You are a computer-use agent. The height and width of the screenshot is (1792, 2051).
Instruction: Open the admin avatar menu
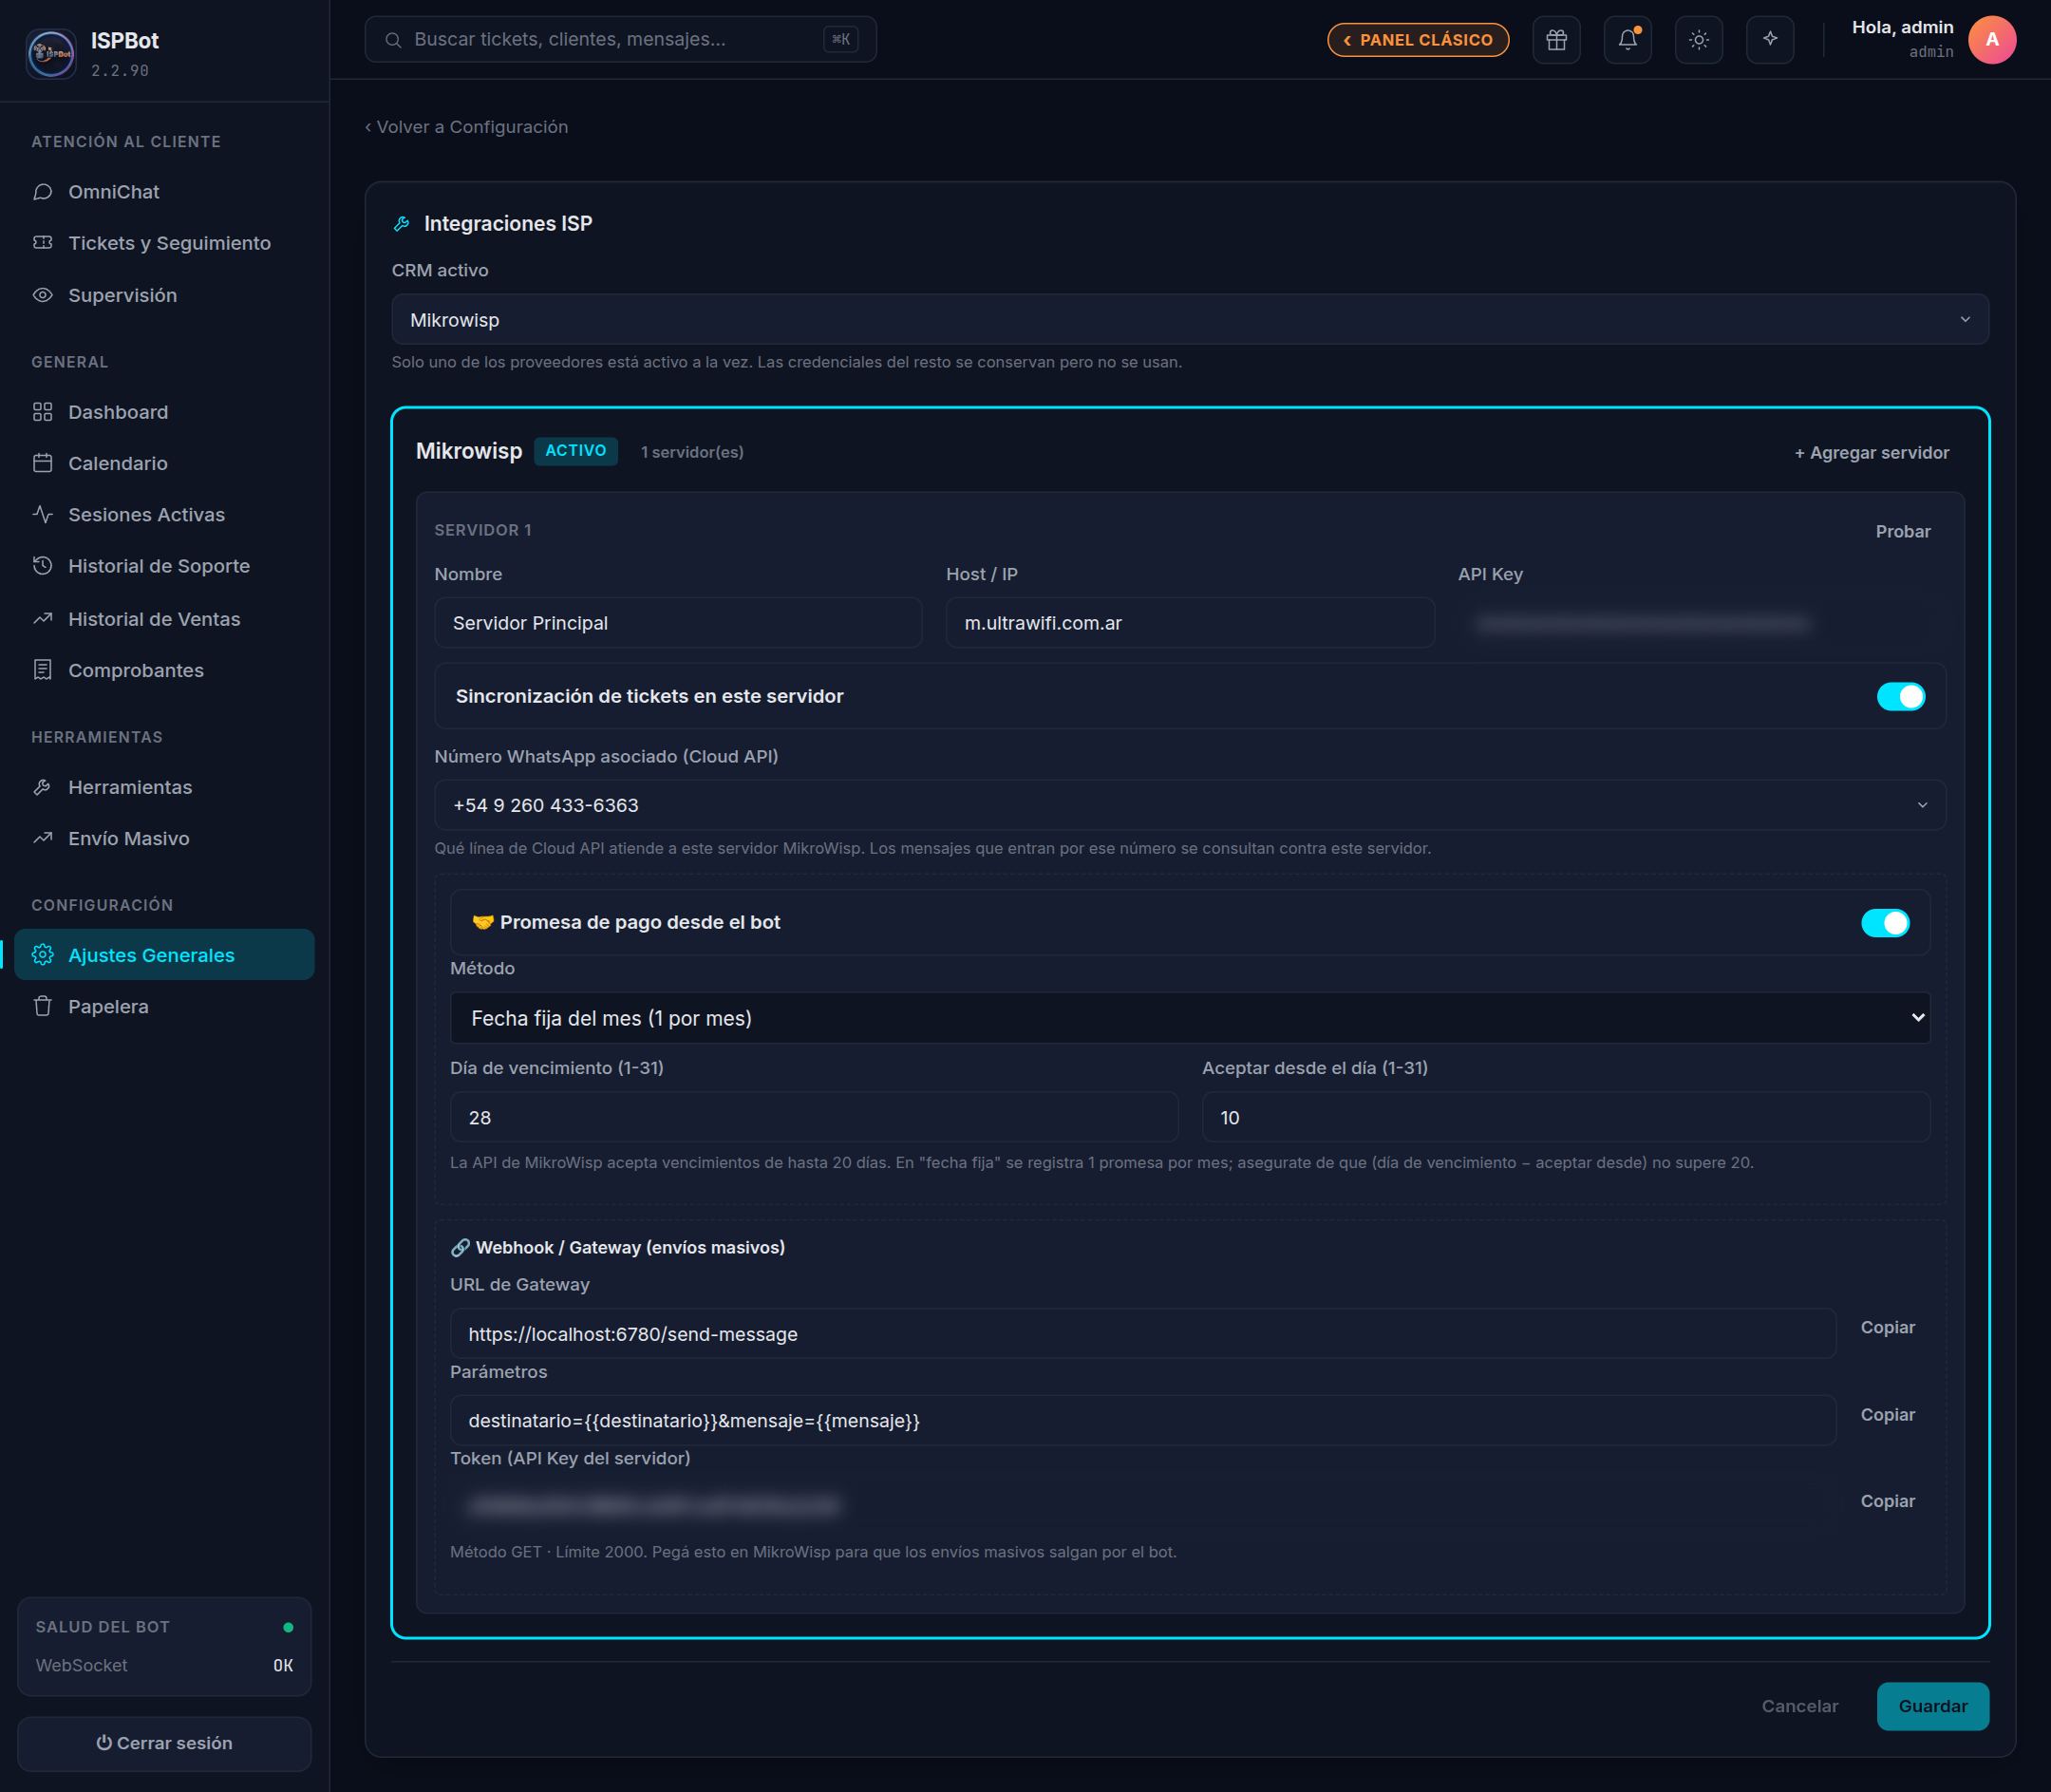click(1991, 40)
